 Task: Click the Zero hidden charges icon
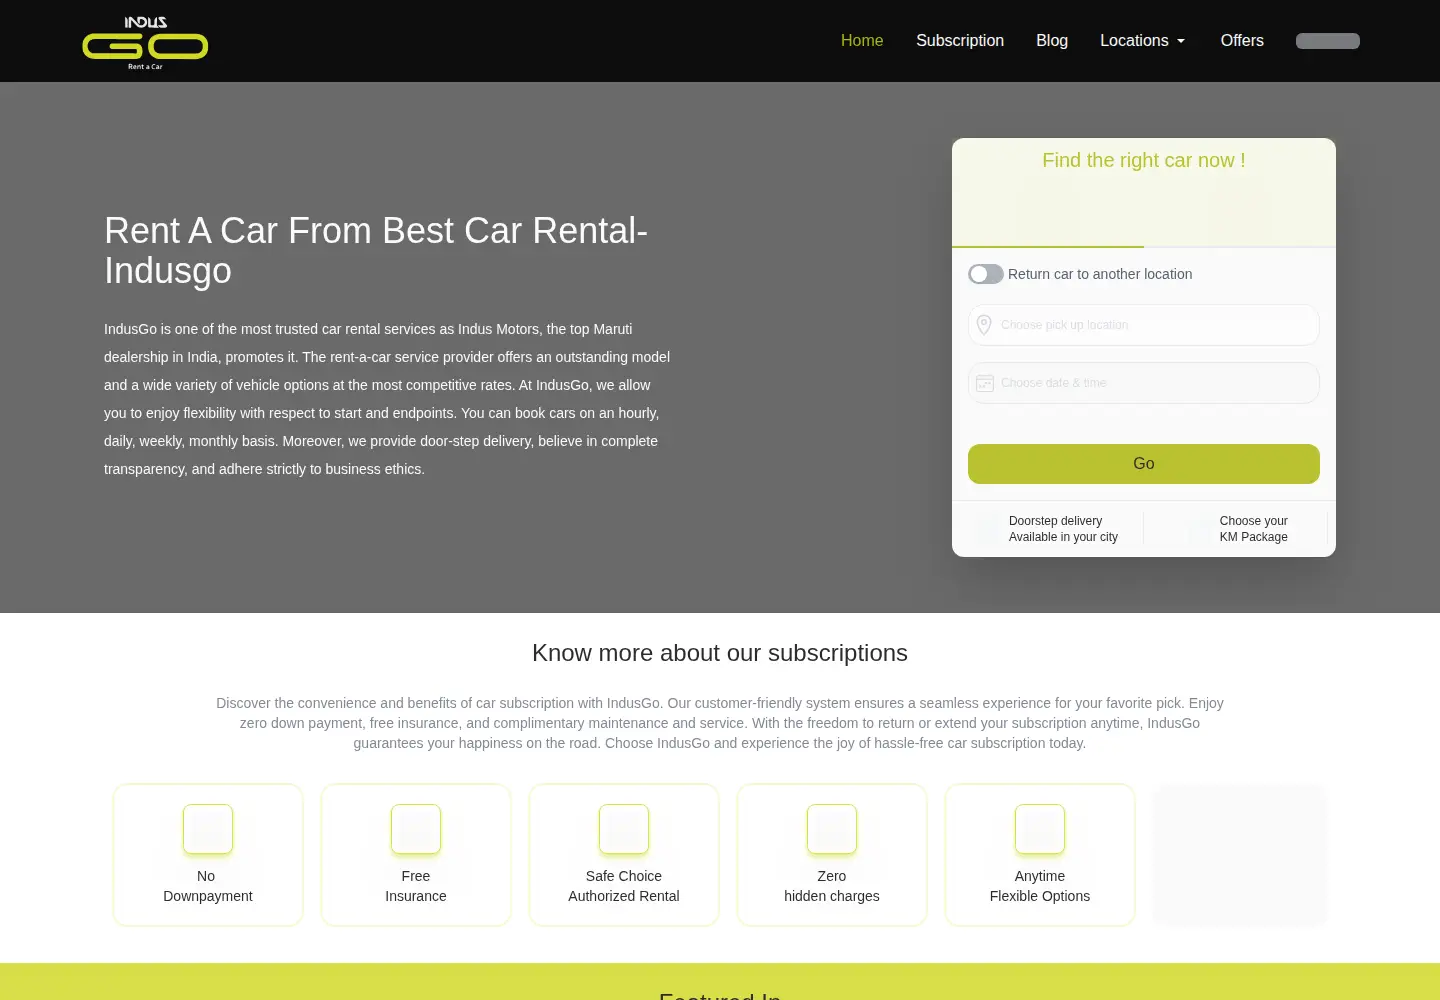832,829
